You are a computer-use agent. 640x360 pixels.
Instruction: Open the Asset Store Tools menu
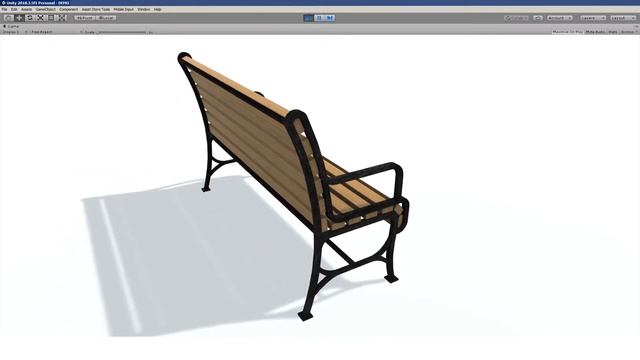[96, 9]
